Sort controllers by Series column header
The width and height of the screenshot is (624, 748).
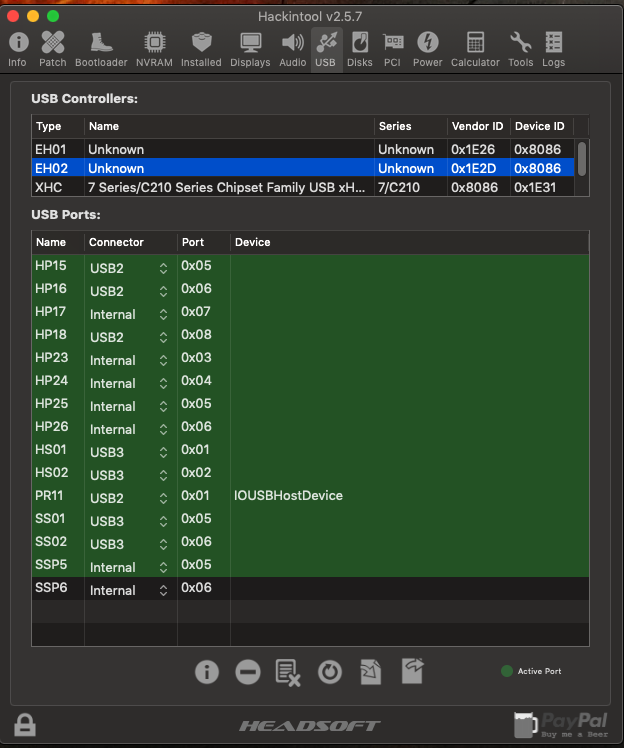[411, 126]
